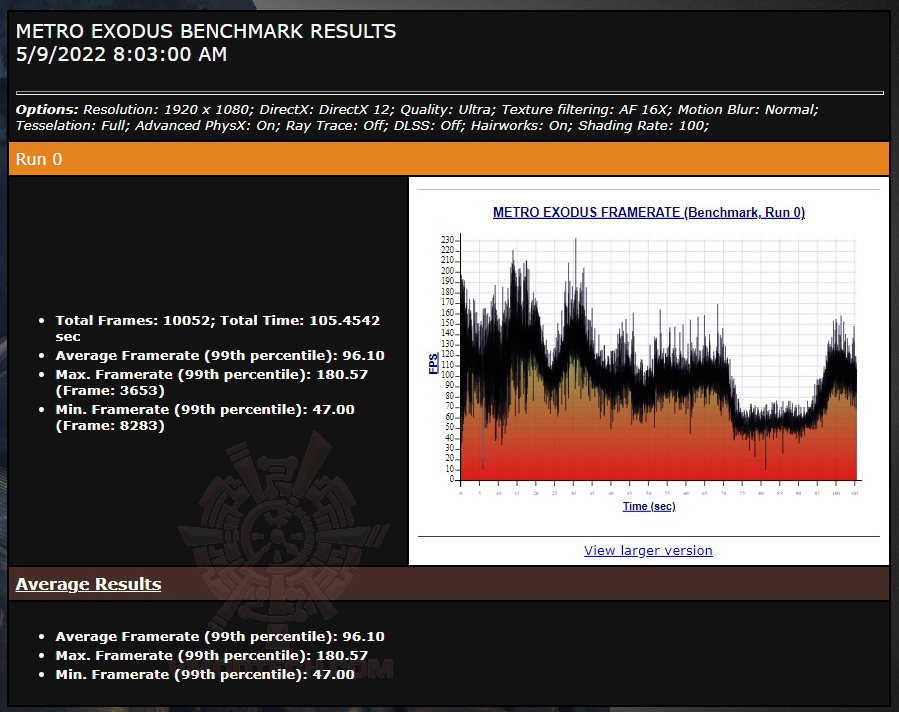Viewport: 899px width, 712px height.
Task: Click the Hairworks: On option text
Action: point(522,126)
